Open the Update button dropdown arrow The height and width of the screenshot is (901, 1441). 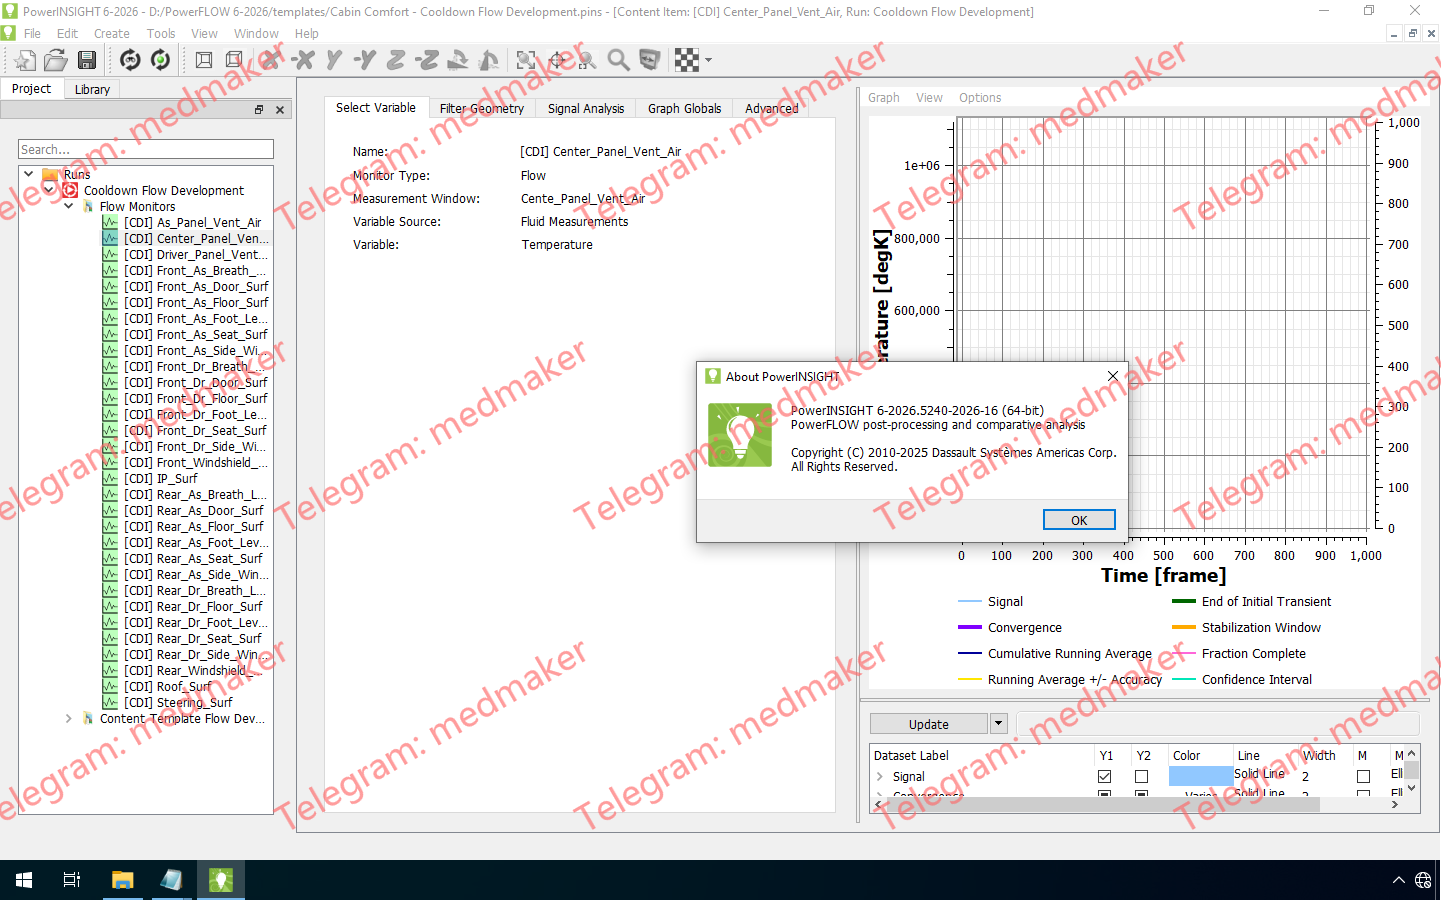(x=998, y=723)
